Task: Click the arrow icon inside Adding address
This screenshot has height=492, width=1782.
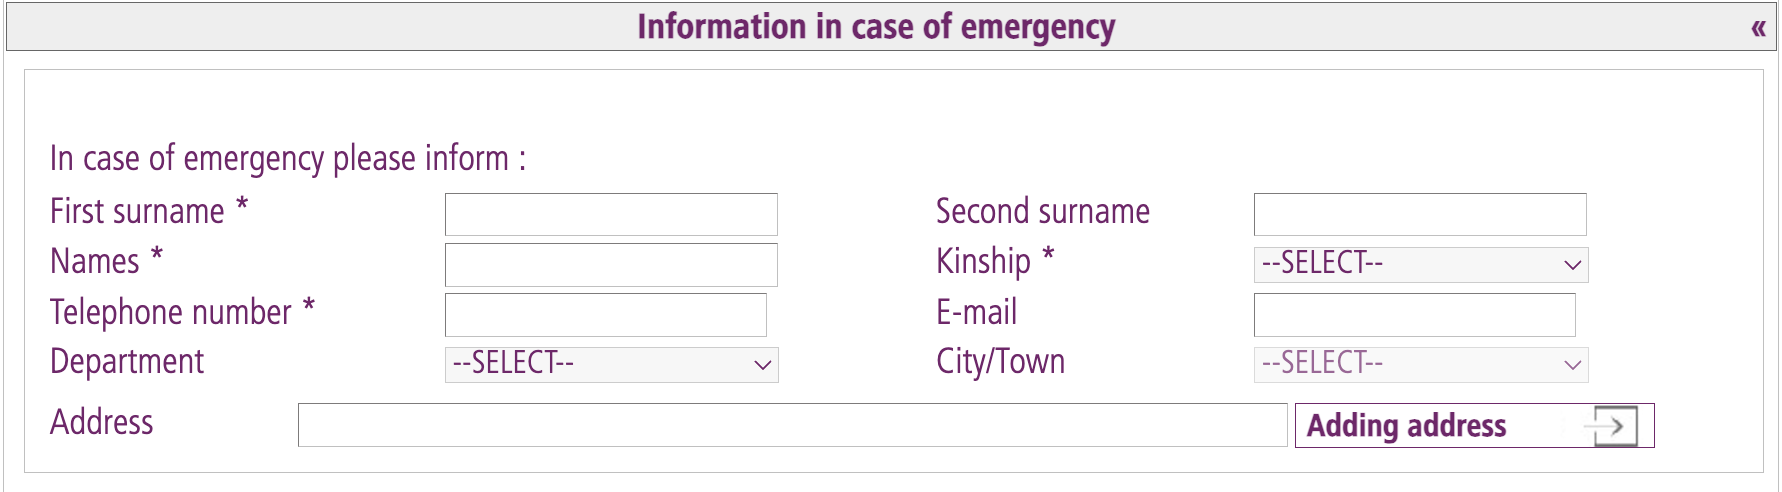Action: [1612, 426]
